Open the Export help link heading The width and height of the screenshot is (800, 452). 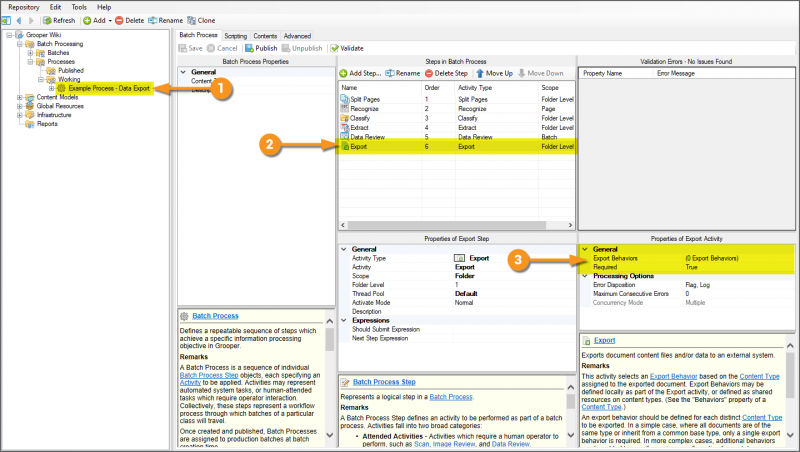[x=605, y=340]
